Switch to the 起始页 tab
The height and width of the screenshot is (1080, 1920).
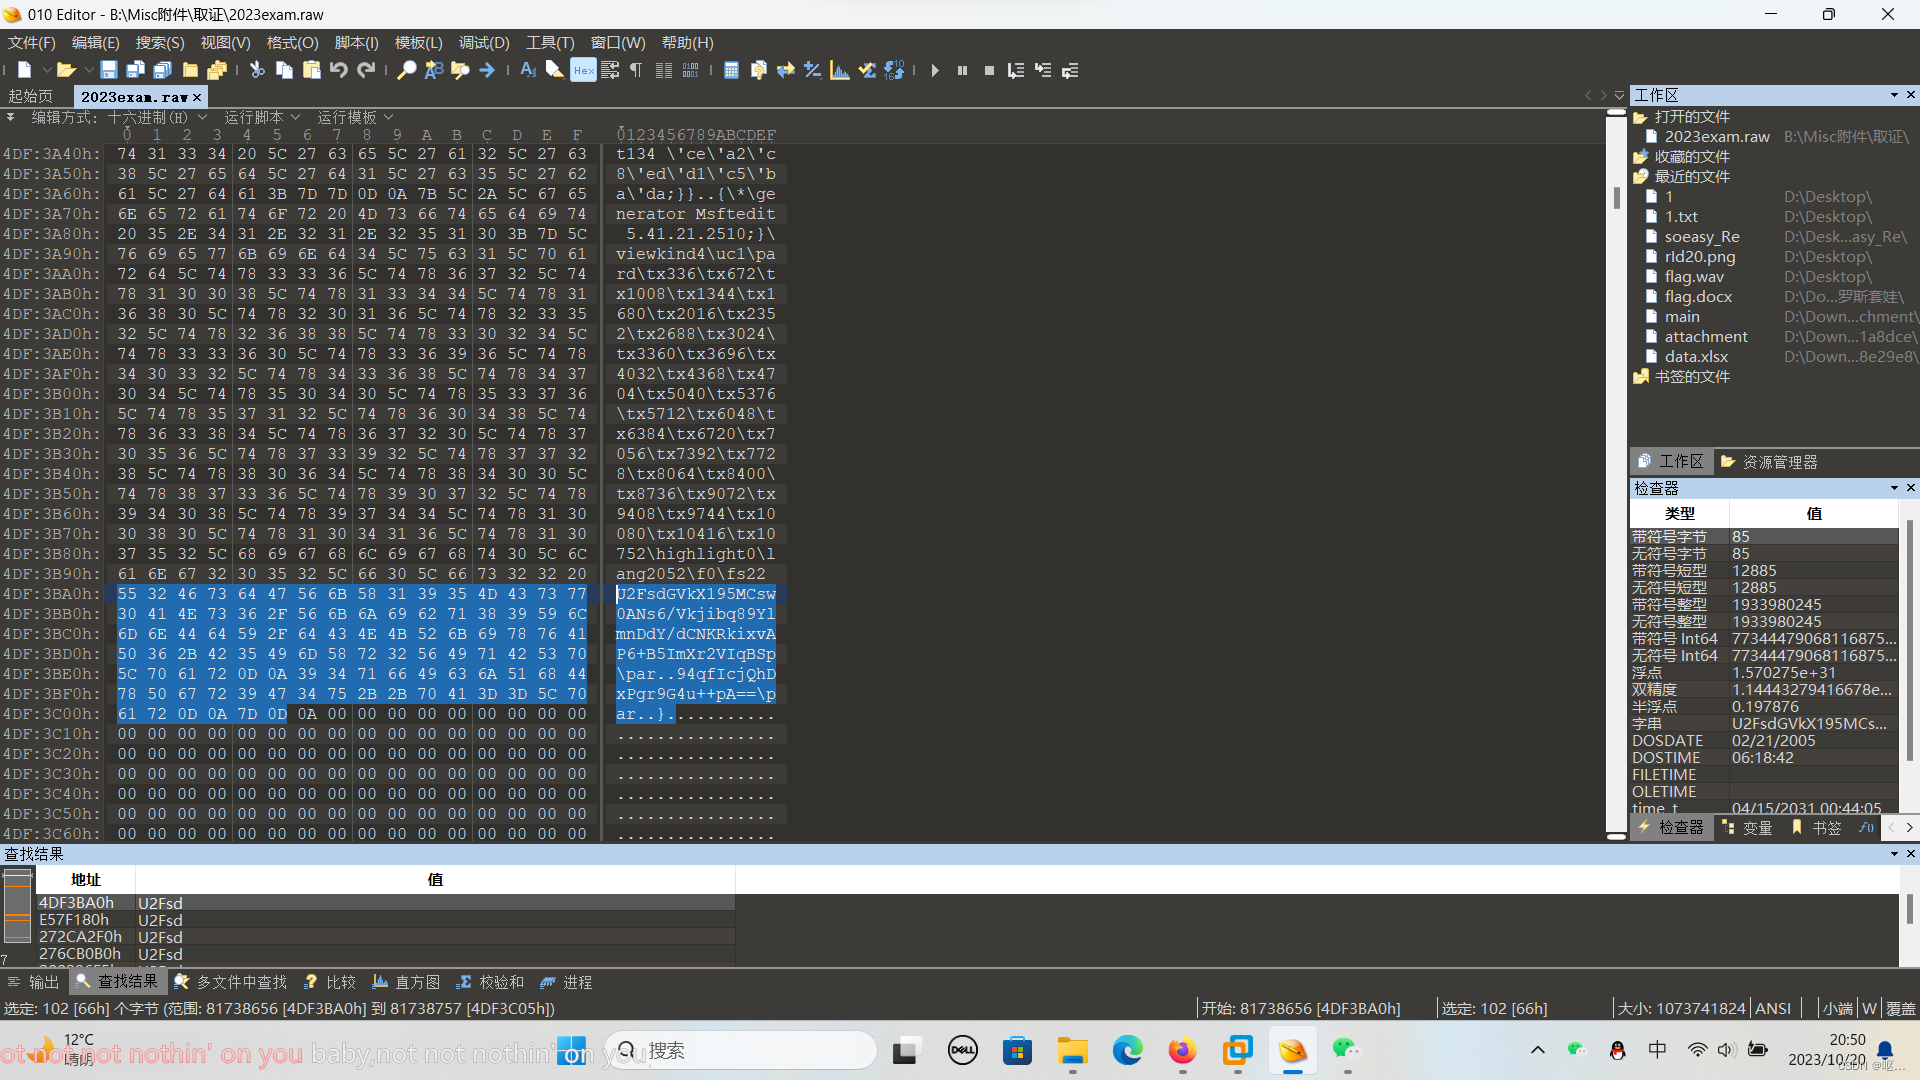click(x=31, y=96)
